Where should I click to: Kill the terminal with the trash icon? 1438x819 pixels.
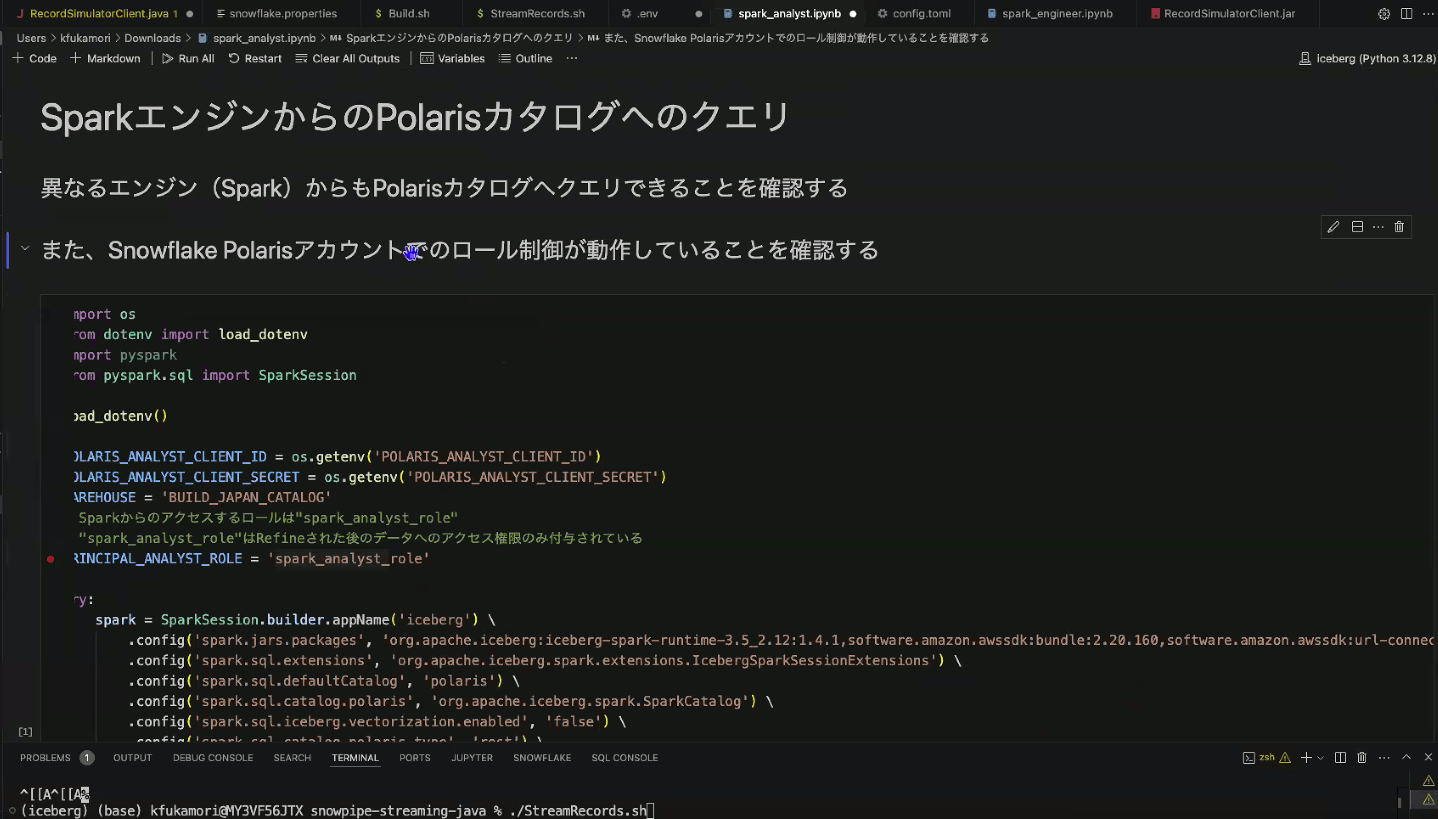point(1361,758)
